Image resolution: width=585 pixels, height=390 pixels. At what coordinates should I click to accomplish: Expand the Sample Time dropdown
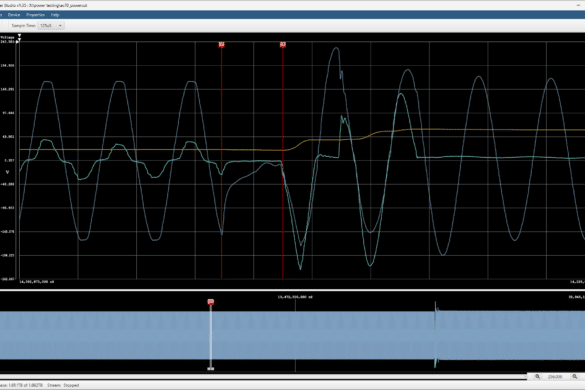point(51,25)
